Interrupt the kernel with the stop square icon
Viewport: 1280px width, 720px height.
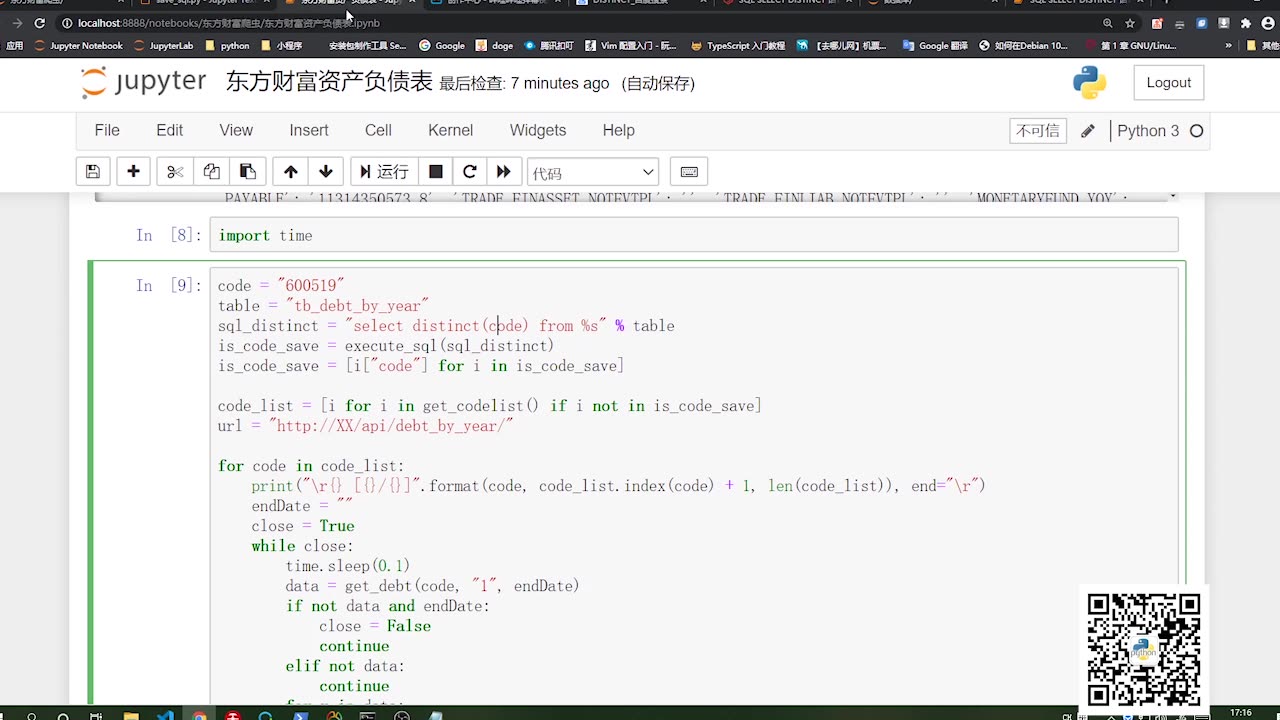pos(435,172)
